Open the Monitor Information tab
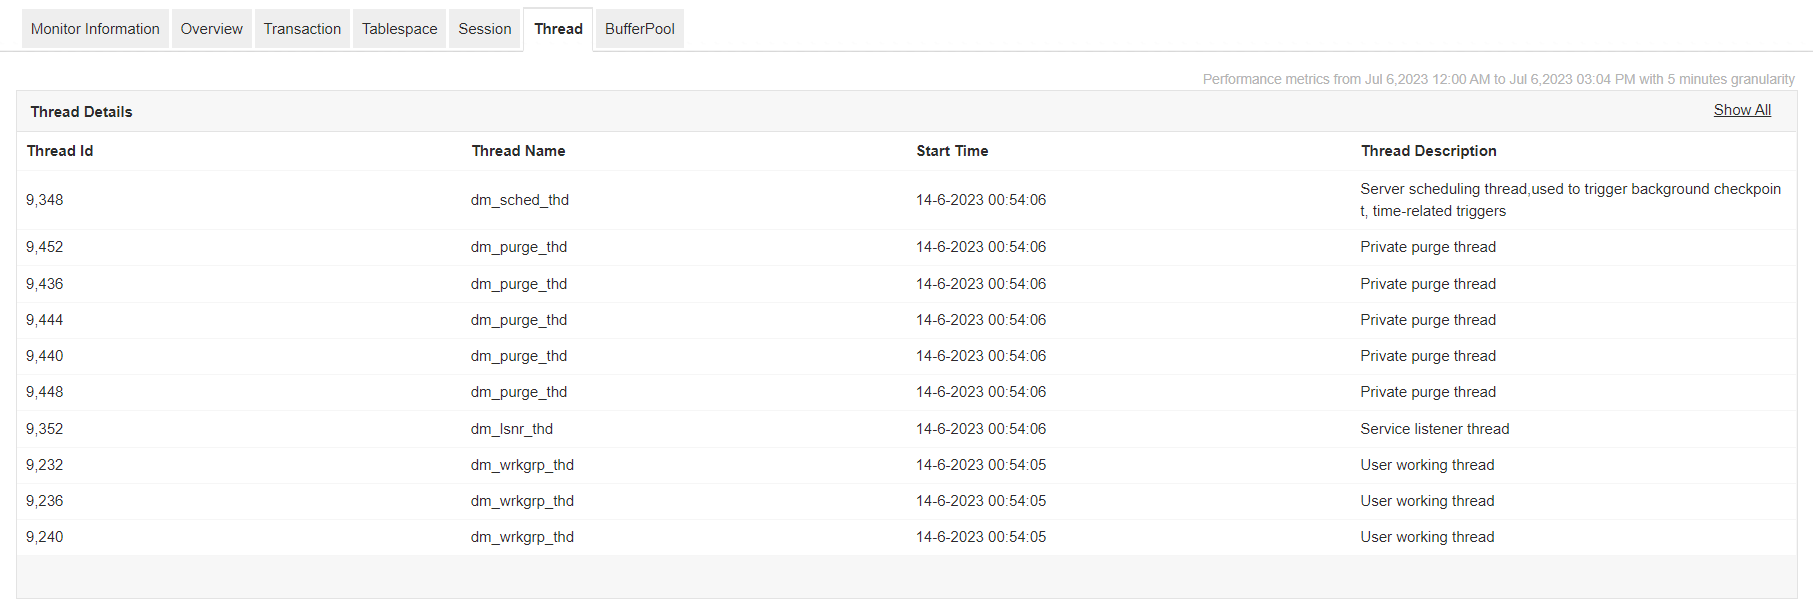Viewport: 1816px width, 612px height. click(x=95, y=29)
